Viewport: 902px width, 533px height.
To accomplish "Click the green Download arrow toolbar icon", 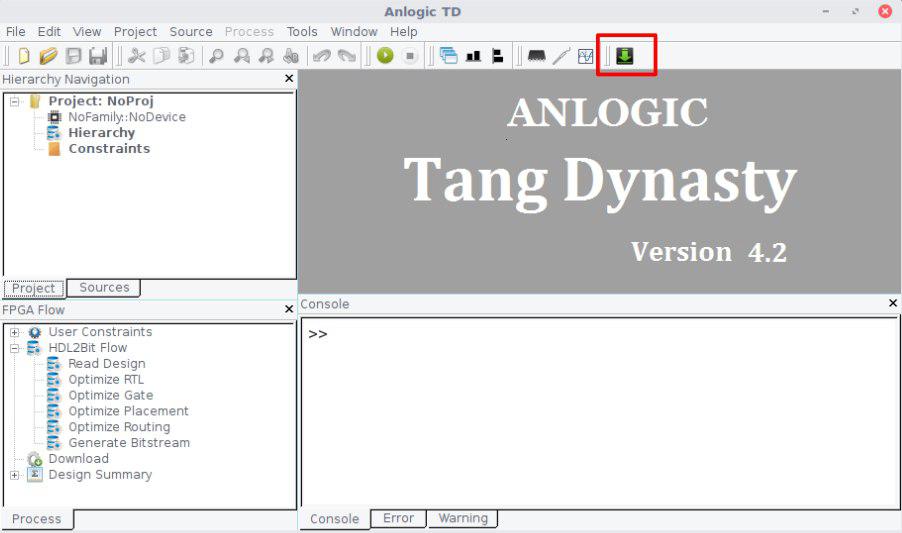I will click(625, 56).
